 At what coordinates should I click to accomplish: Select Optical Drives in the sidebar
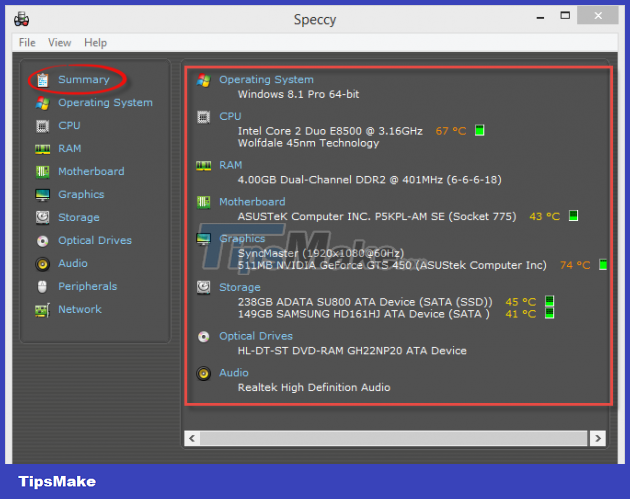tap(95, 241)
